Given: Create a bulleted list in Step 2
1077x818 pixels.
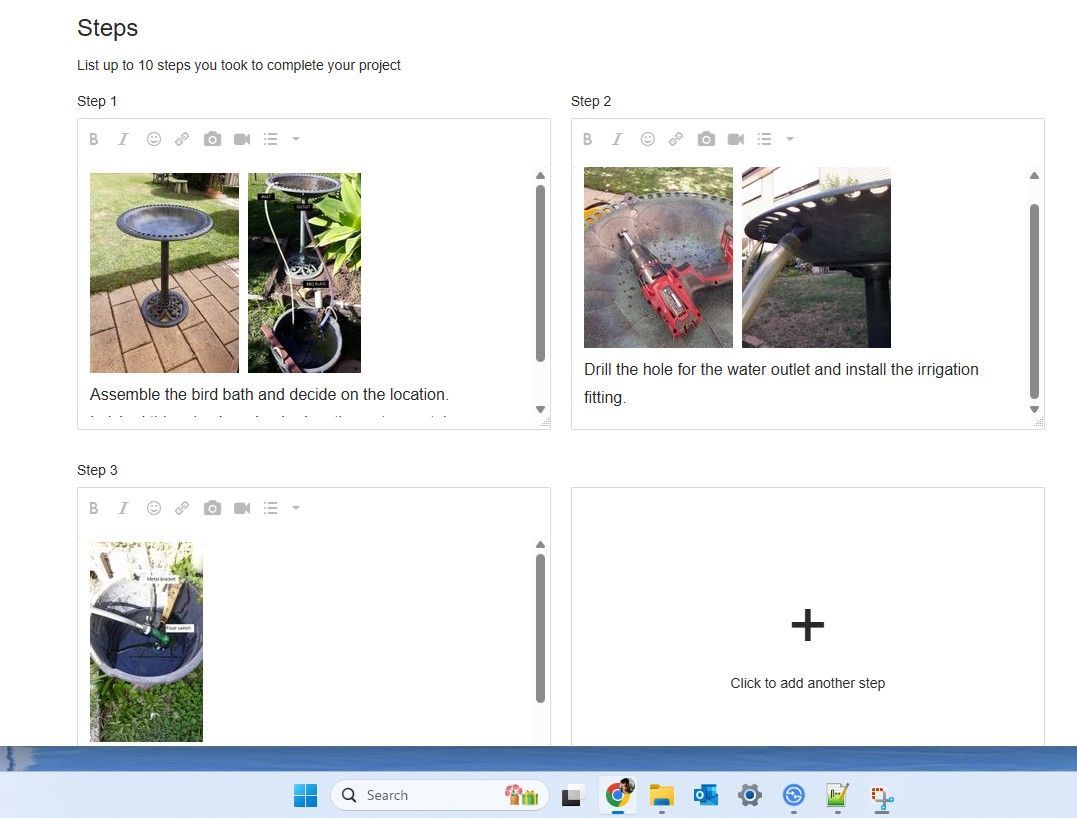Looking at the screenshot, I should point(765,139).
